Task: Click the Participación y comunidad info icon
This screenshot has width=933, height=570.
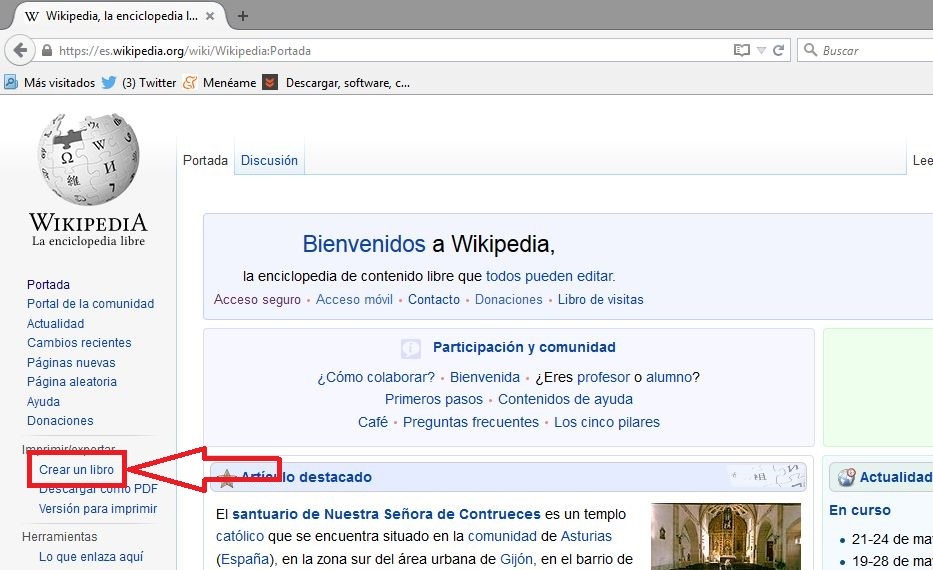Action: coord(411,348)
